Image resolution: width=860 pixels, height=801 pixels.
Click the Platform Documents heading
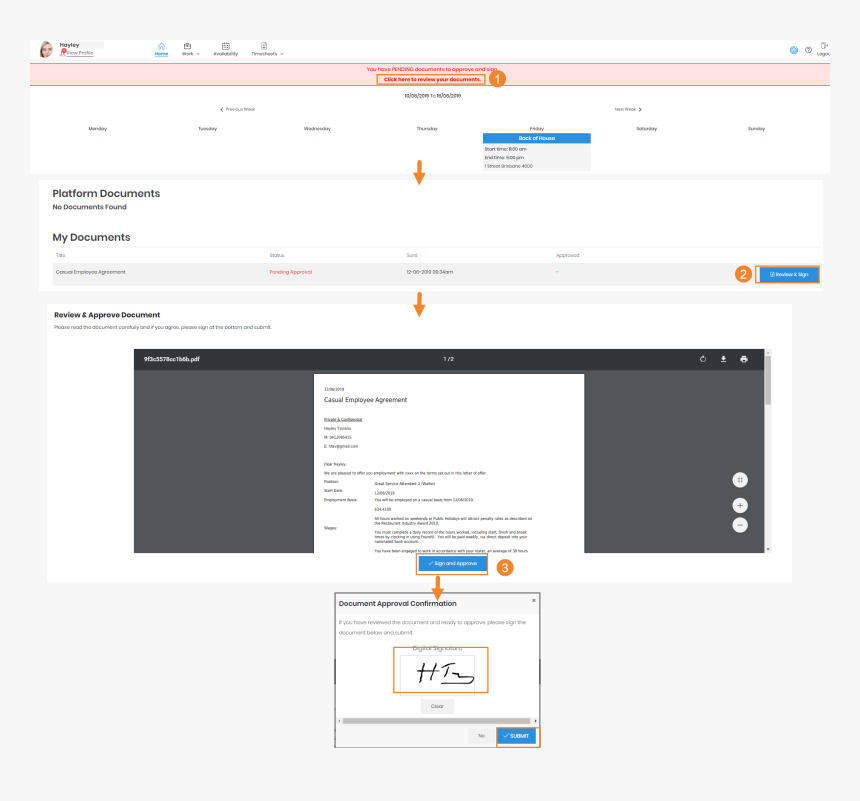106,194
